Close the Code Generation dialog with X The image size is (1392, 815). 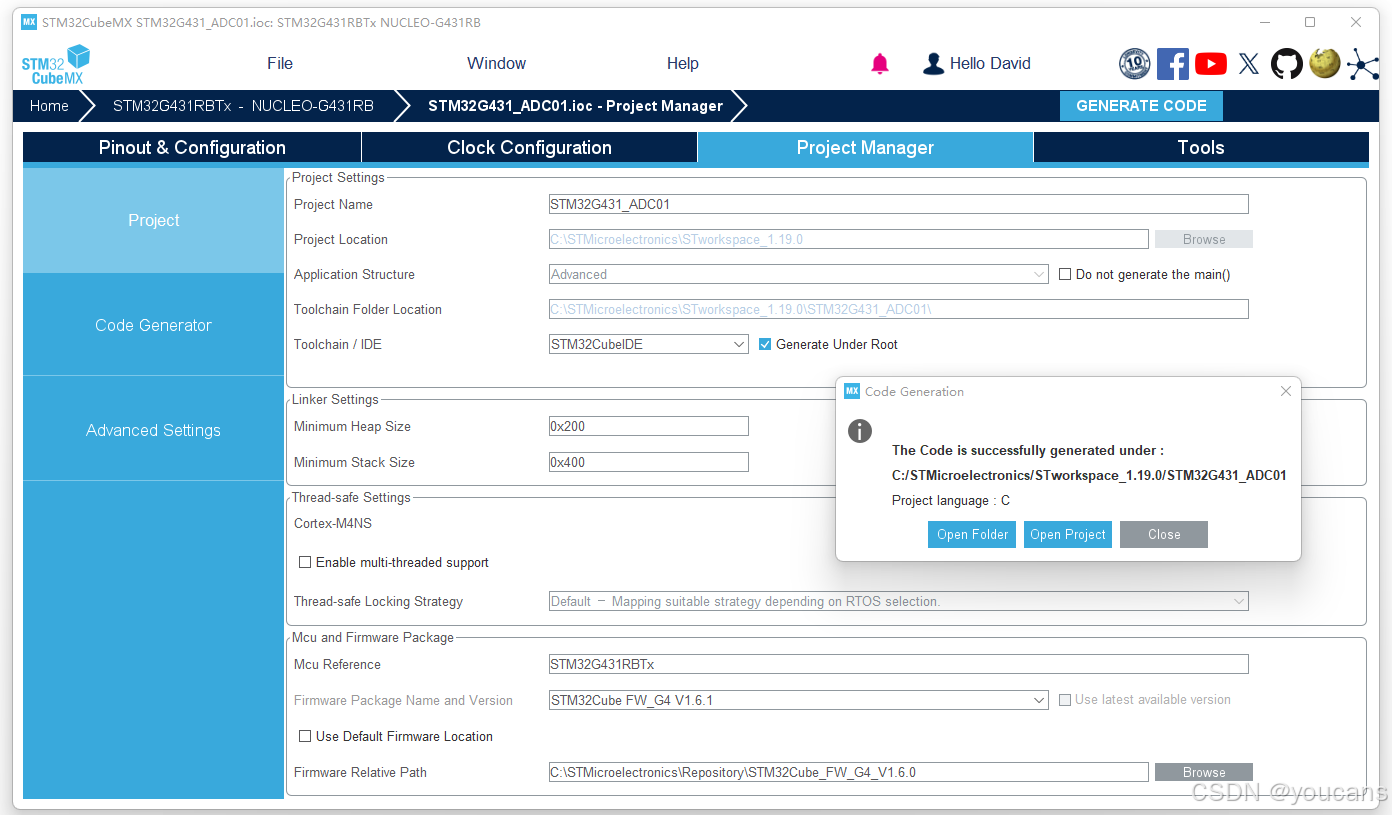(x=1286, y=391)
